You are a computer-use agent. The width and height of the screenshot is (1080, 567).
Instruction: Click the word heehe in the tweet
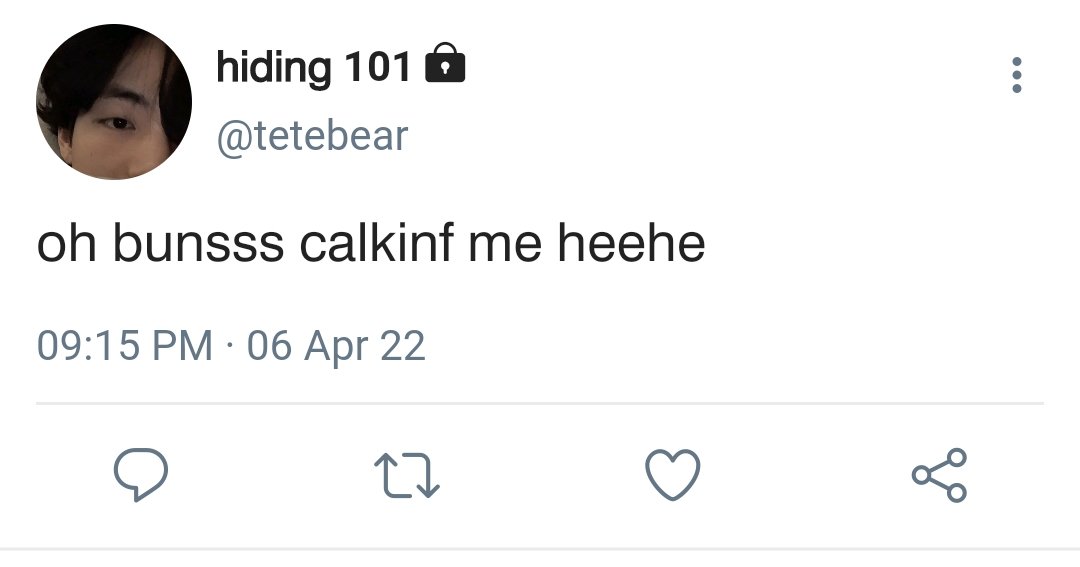[631, 243]
